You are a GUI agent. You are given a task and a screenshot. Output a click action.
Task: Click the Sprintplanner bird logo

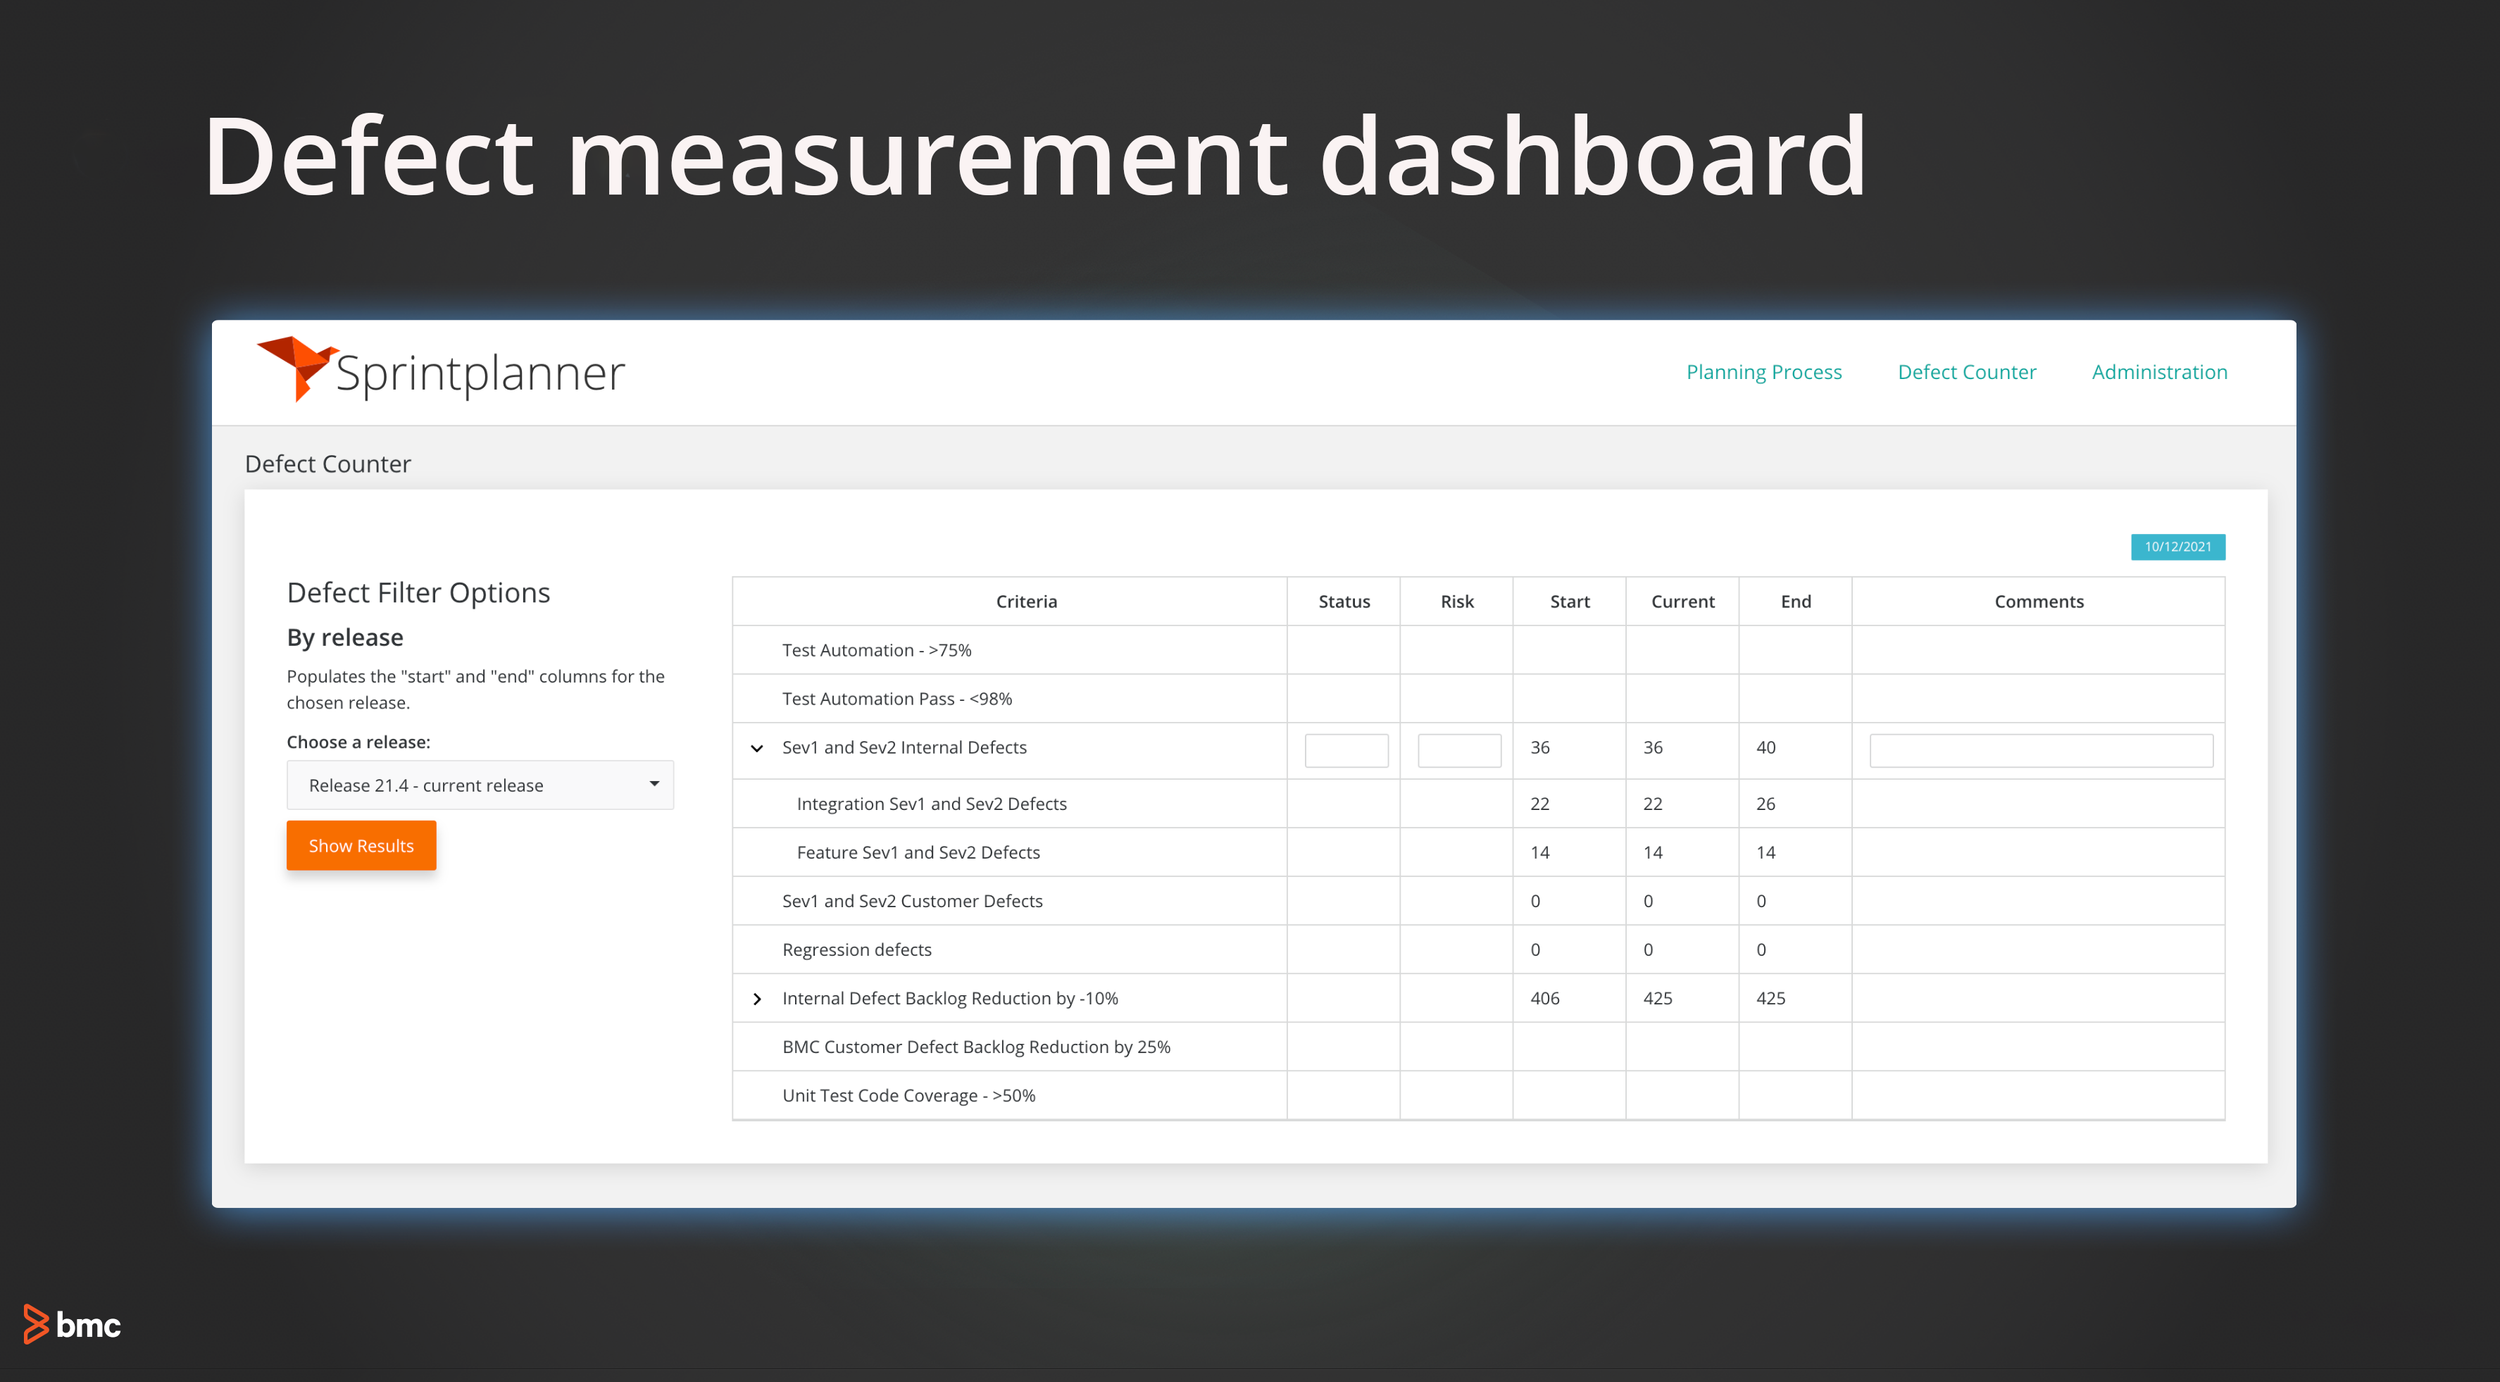[x=295, y=373]
